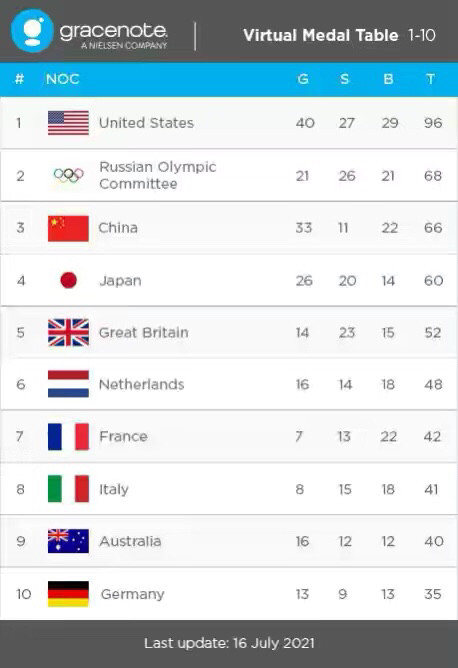Select the G gold column header
This screenshot has height=668, width=458.
303,79
